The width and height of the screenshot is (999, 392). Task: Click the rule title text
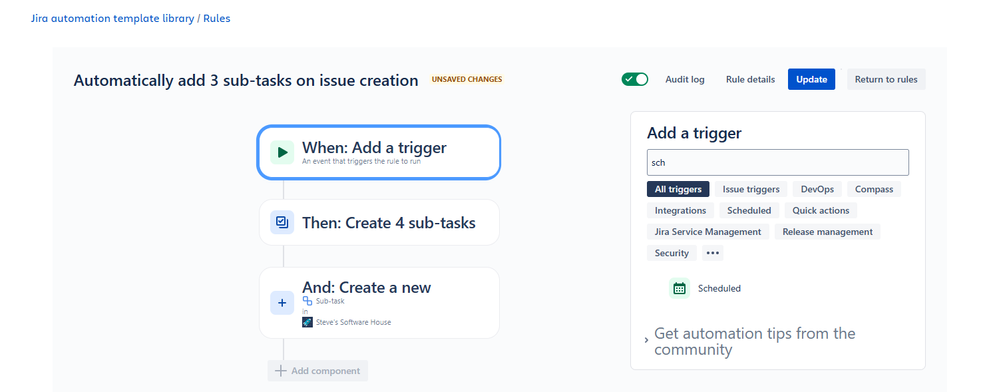pos(246,80)
